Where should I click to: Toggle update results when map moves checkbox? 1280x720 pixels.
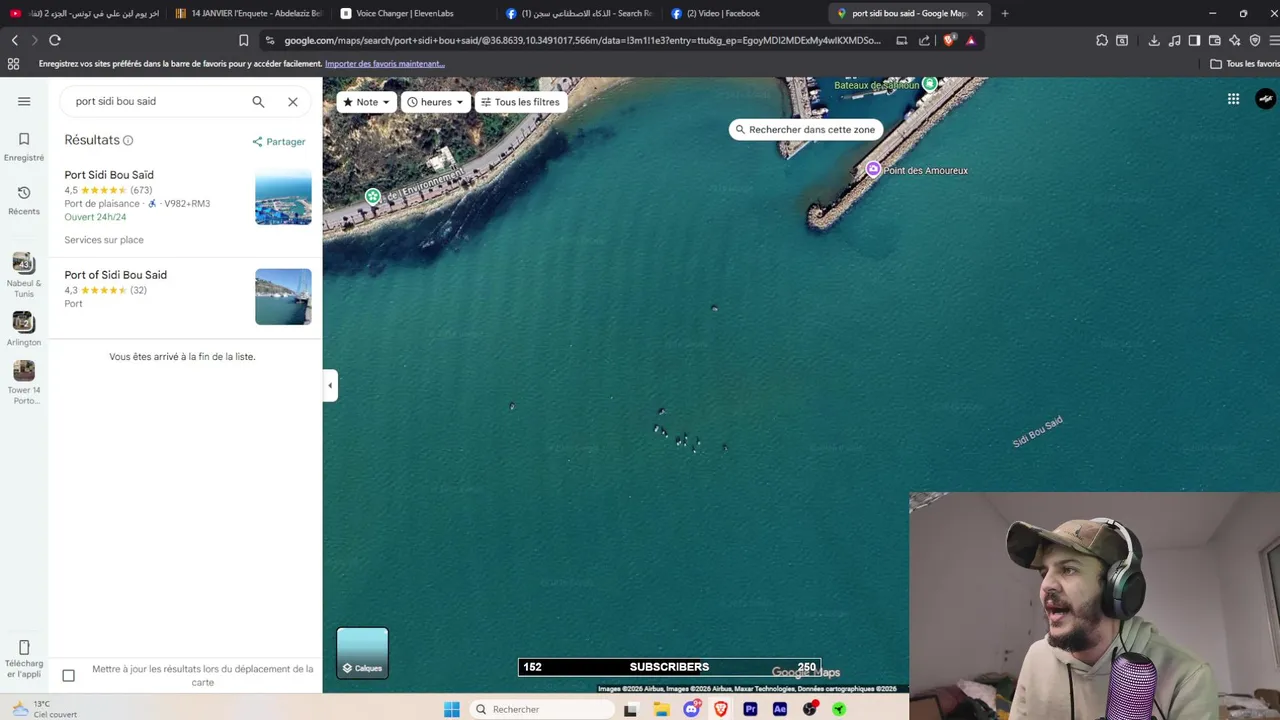(x=68, y=676)
